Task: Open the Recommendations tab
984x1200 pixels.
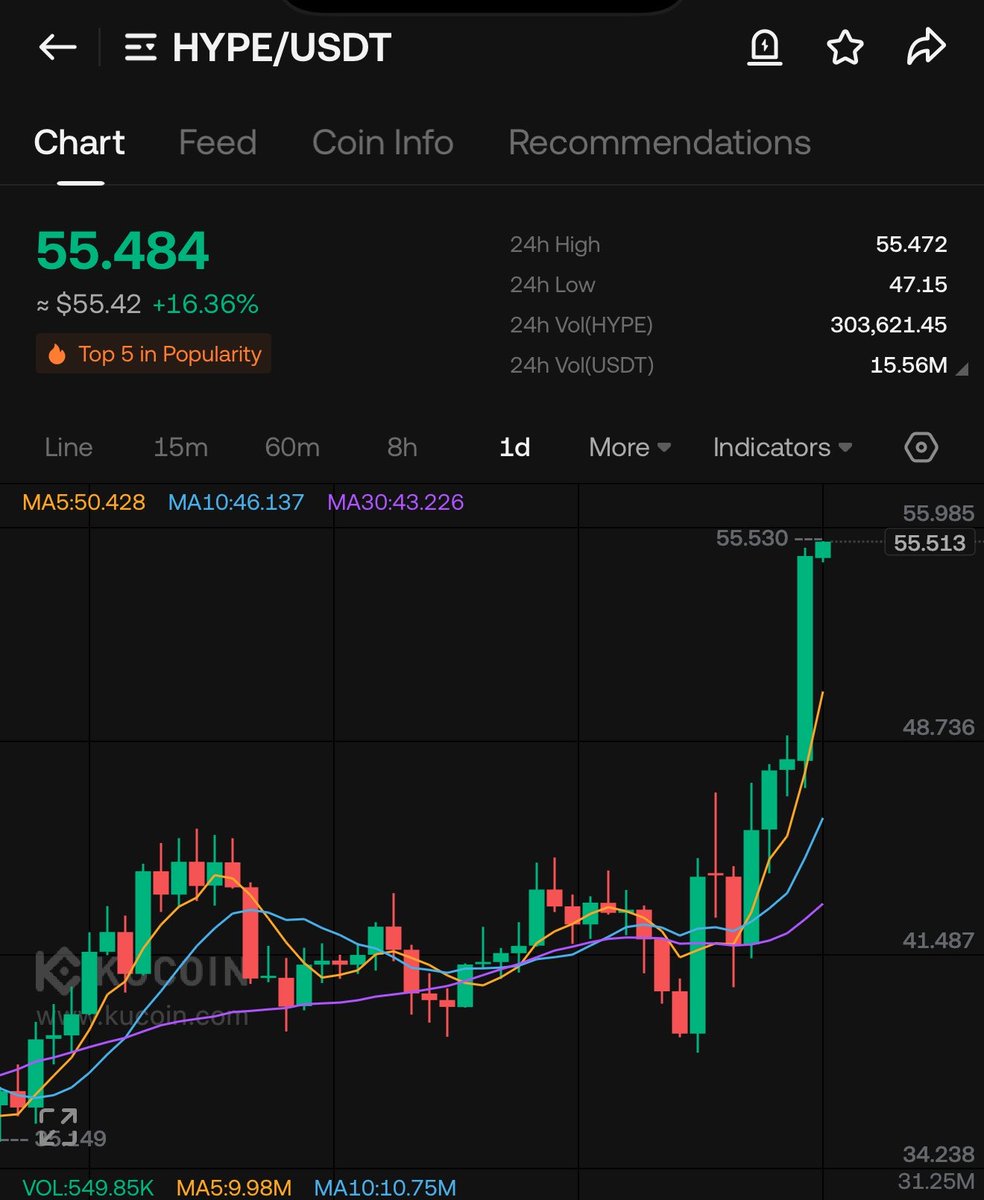Action: click(x=659, y=142)
